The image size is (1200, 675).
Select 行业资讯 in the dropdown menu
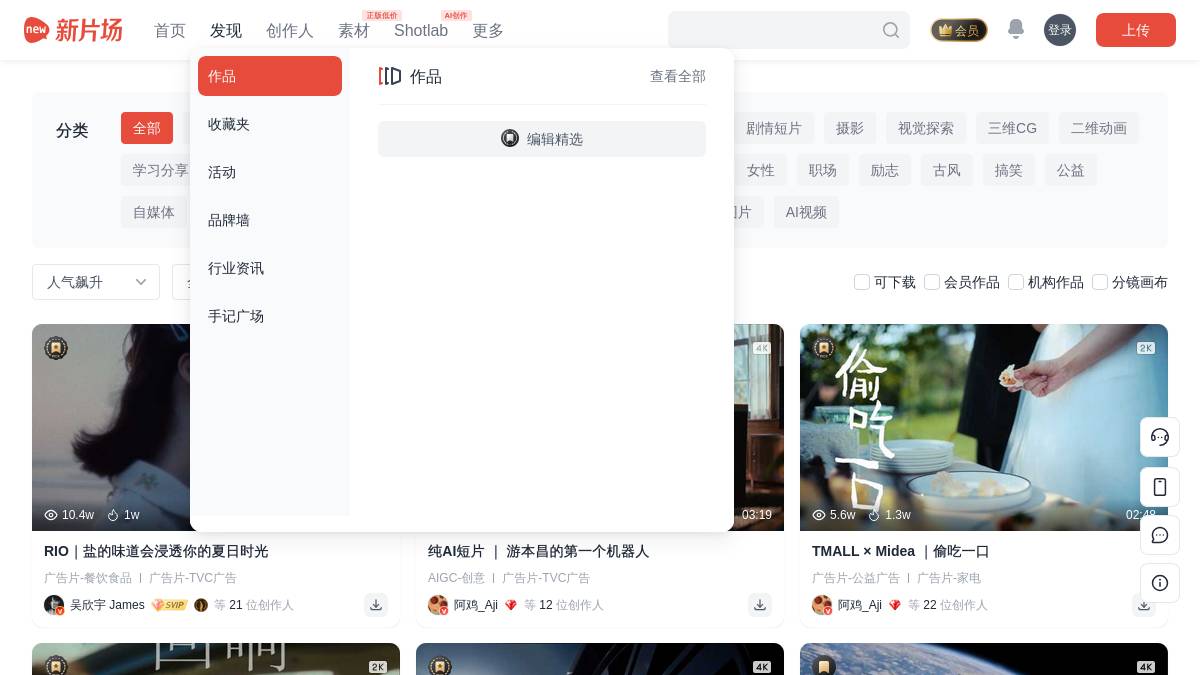click(270, 268)
